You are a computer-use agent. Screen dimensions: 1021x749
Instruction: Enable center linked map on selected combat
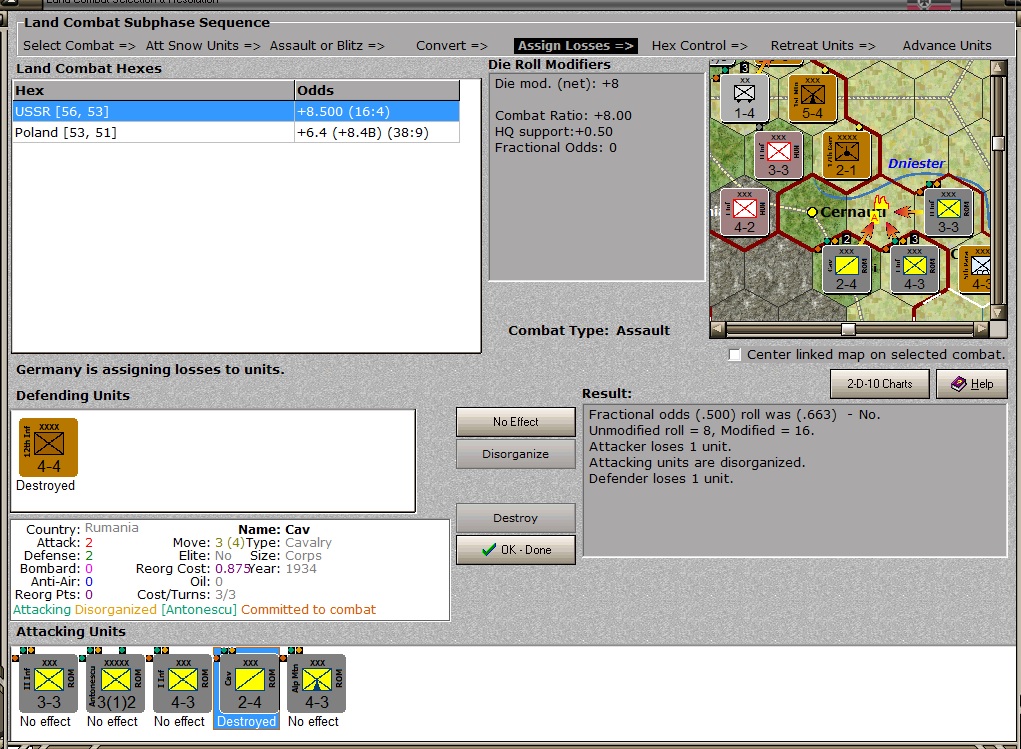point(735,354)
